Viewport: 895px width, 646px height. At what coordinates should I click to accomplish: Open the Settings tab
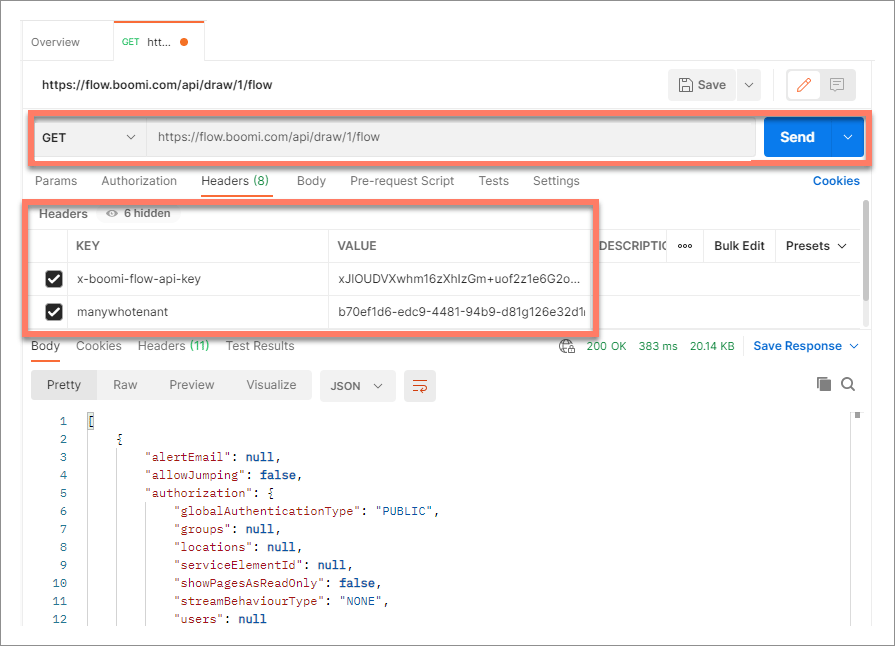pos(556,181)
